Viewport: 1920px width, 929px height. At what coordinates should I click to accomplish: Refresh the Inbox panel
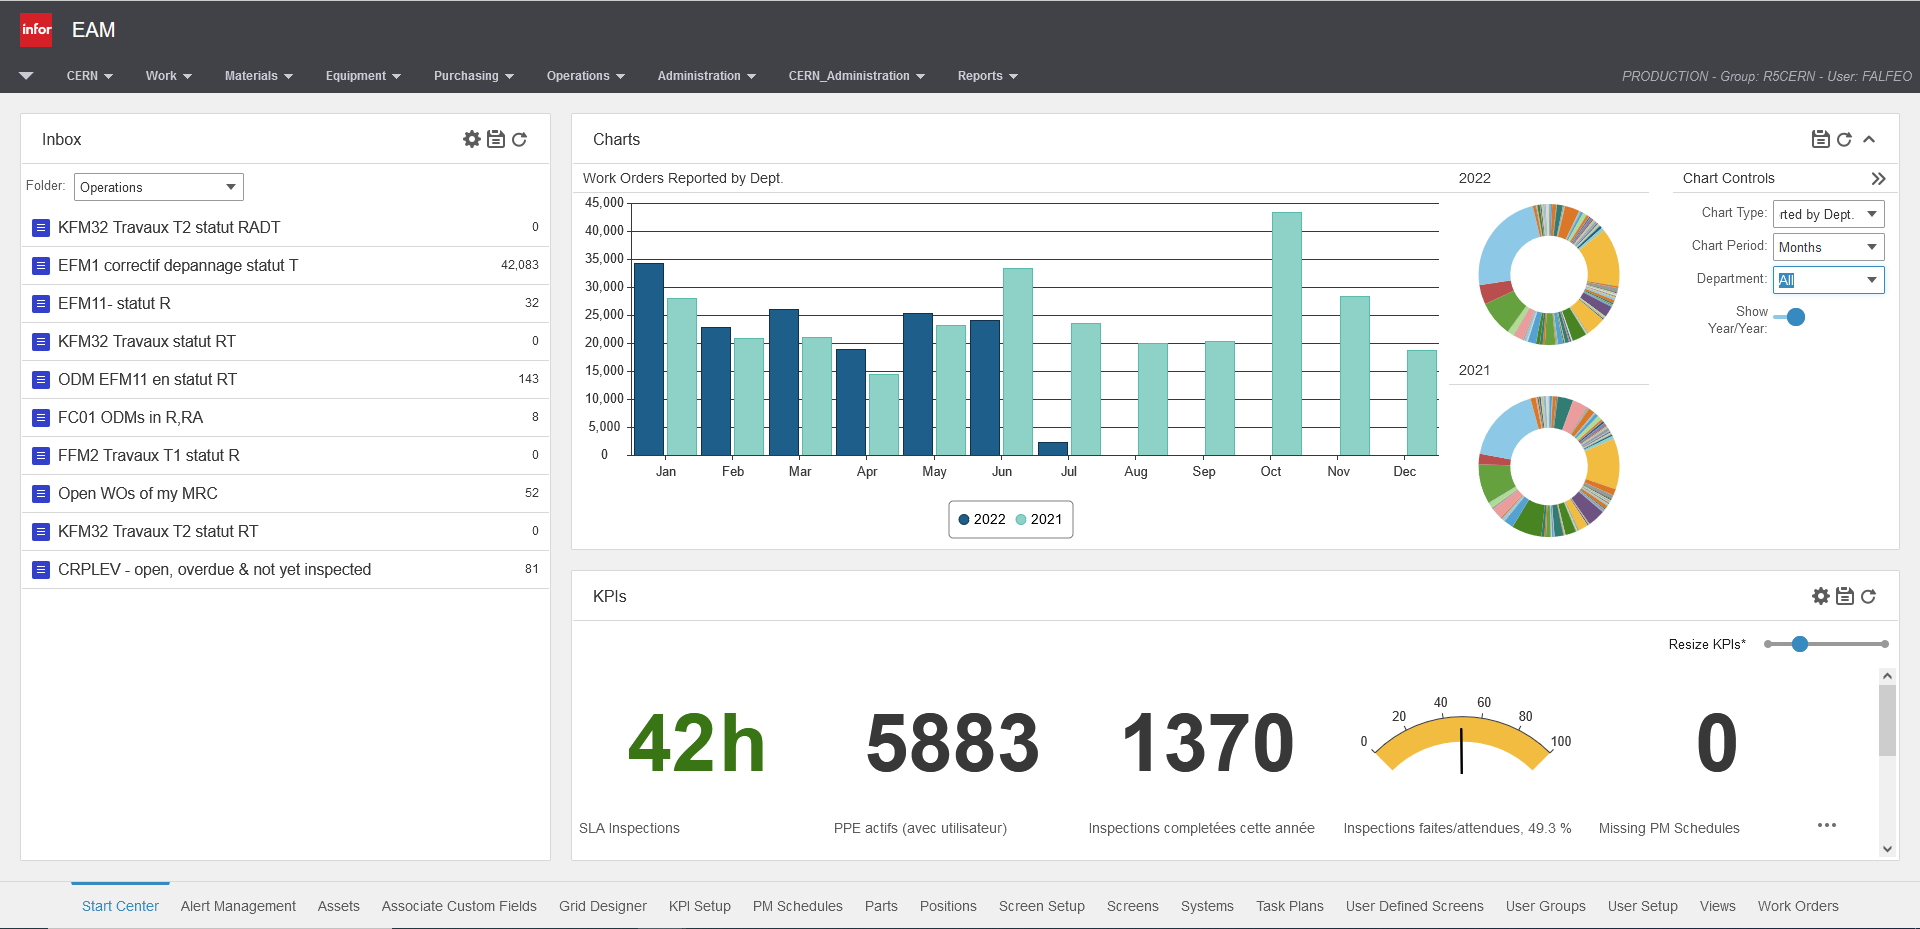pyautogui.click(x=519, y=139)
